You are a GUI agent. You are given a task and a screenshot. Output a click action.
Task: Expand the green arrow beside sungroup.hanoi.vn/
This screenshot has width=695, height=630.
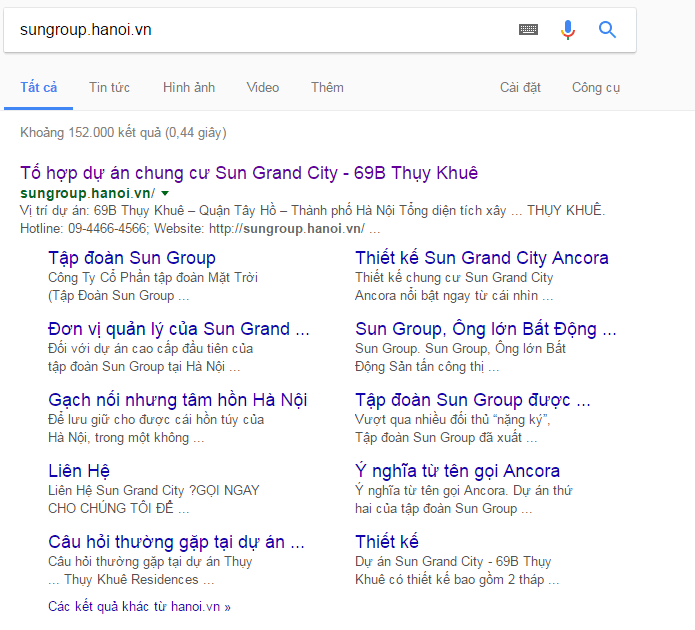[x=165, y=193]
